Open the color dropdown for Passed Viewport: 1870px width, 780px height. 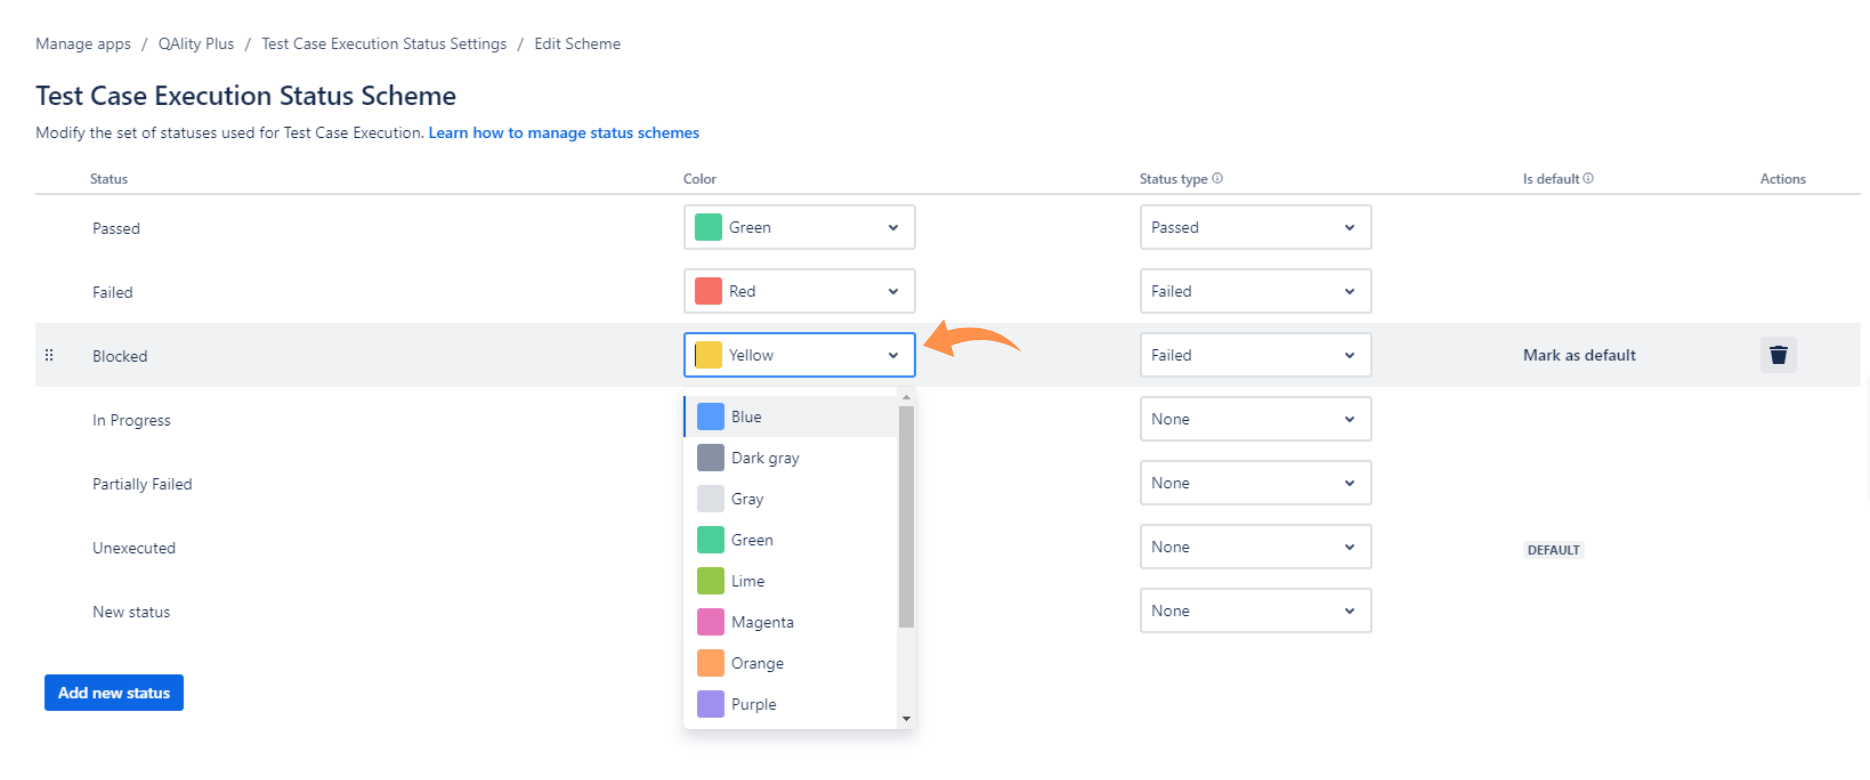[799, 227]
